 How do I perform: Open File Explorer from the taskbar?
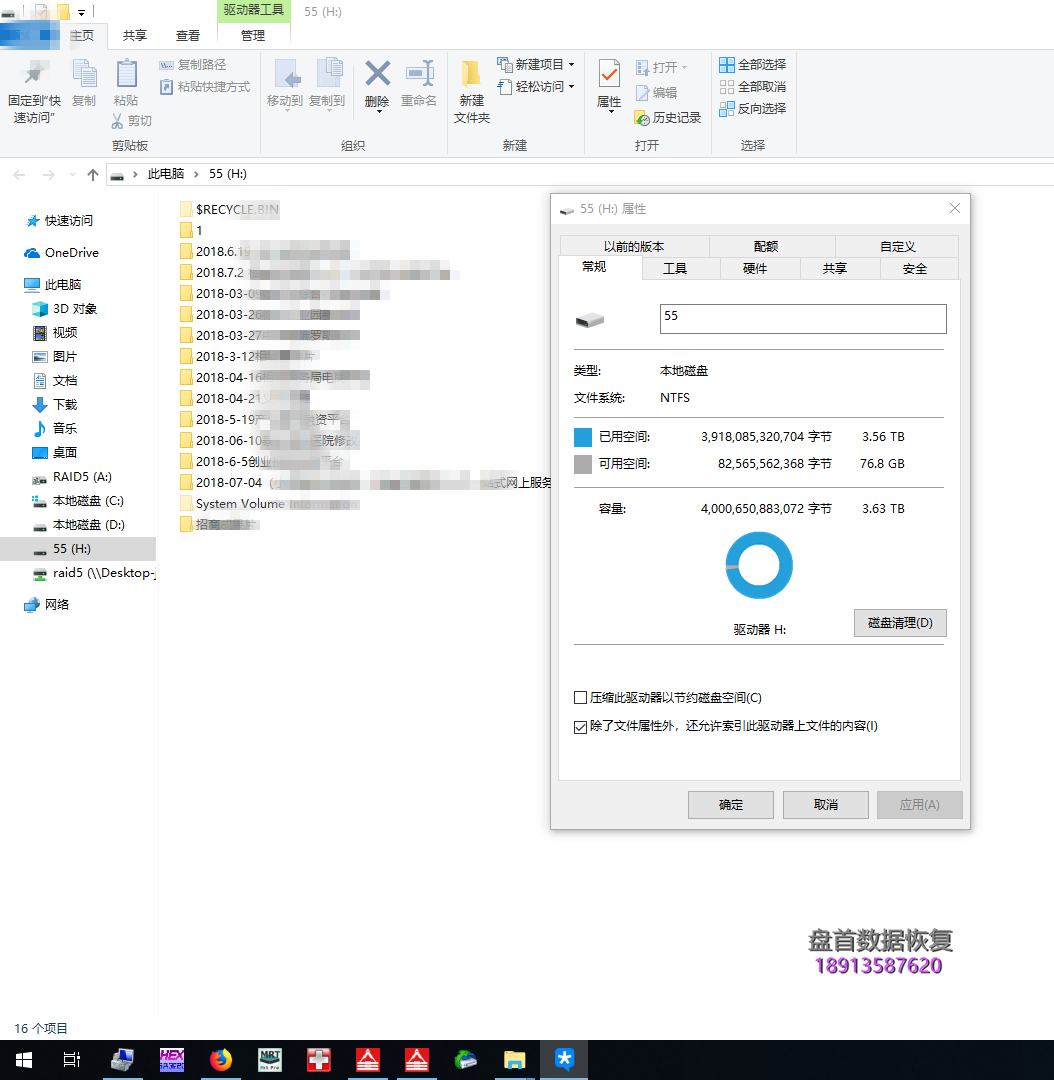click(x=515, y=1059)
